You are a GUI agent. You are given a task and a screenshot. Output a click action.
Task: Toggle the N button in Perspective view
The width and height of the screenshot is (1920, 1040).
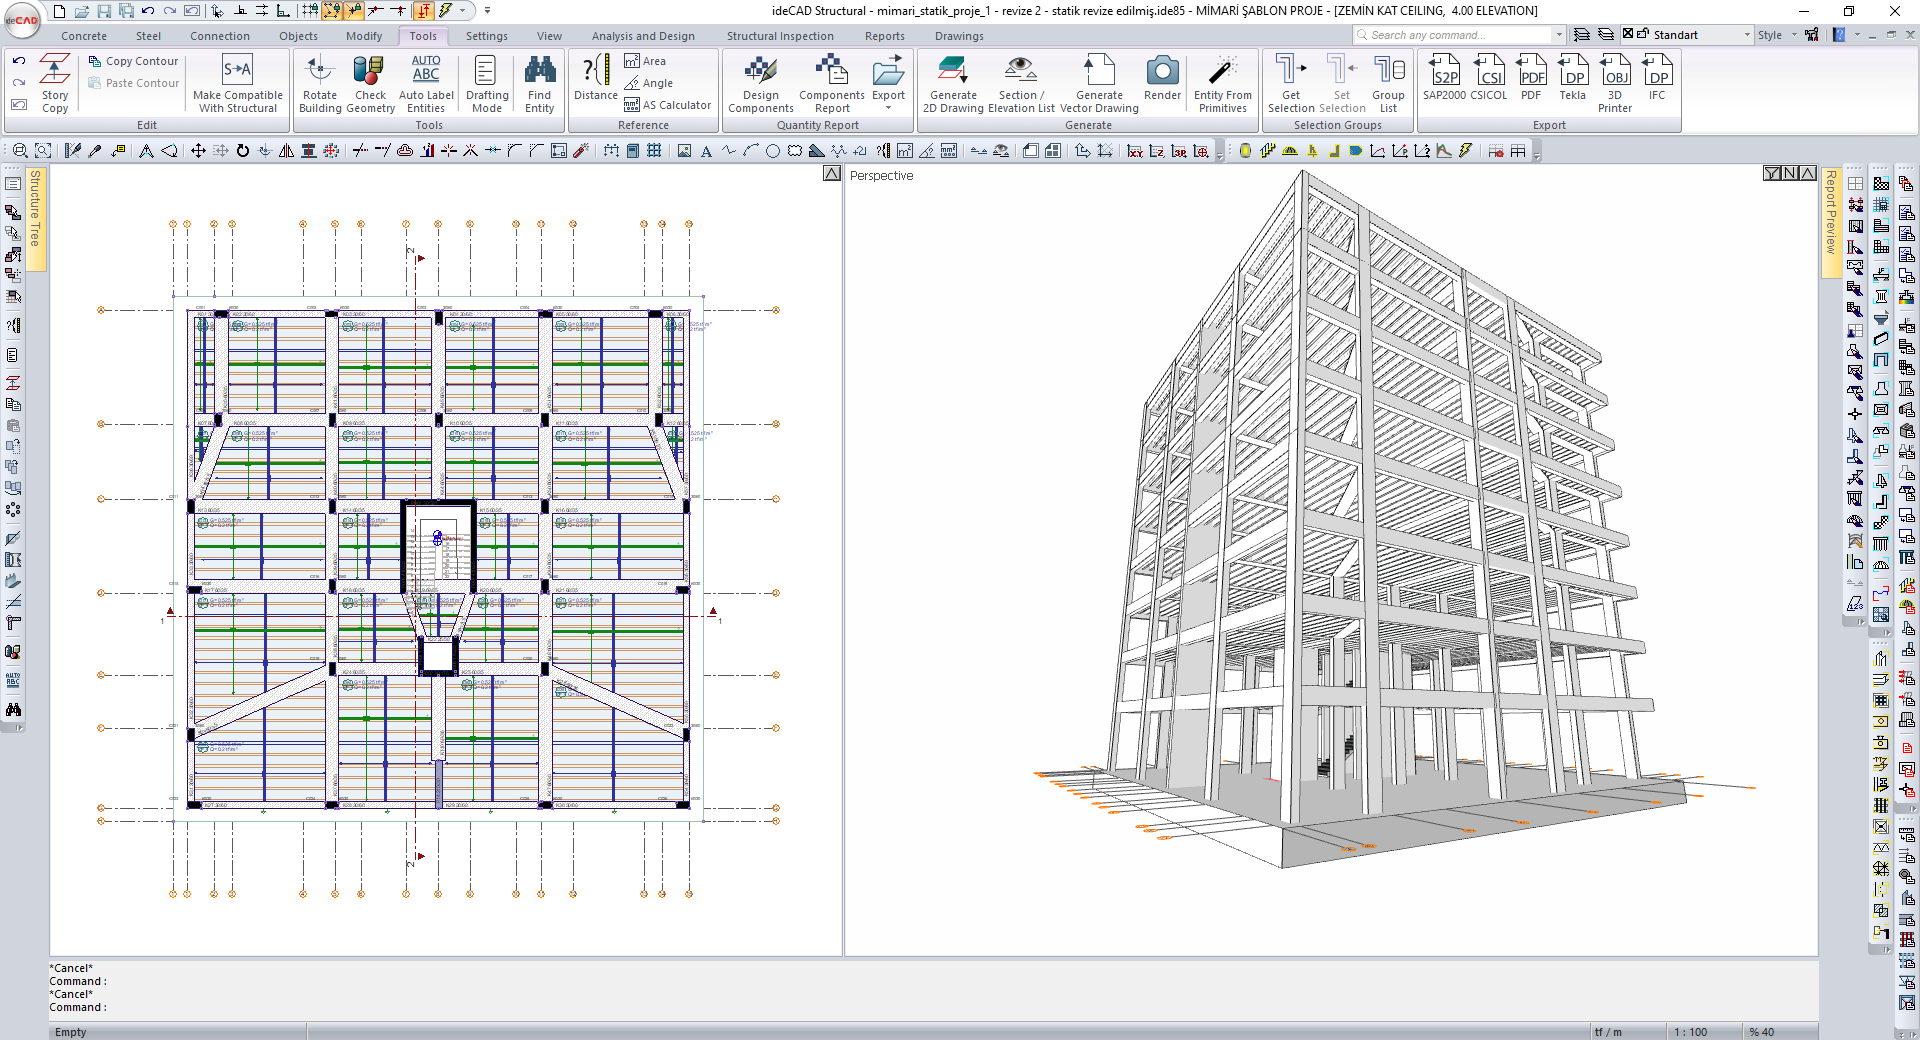(1790, 173)
